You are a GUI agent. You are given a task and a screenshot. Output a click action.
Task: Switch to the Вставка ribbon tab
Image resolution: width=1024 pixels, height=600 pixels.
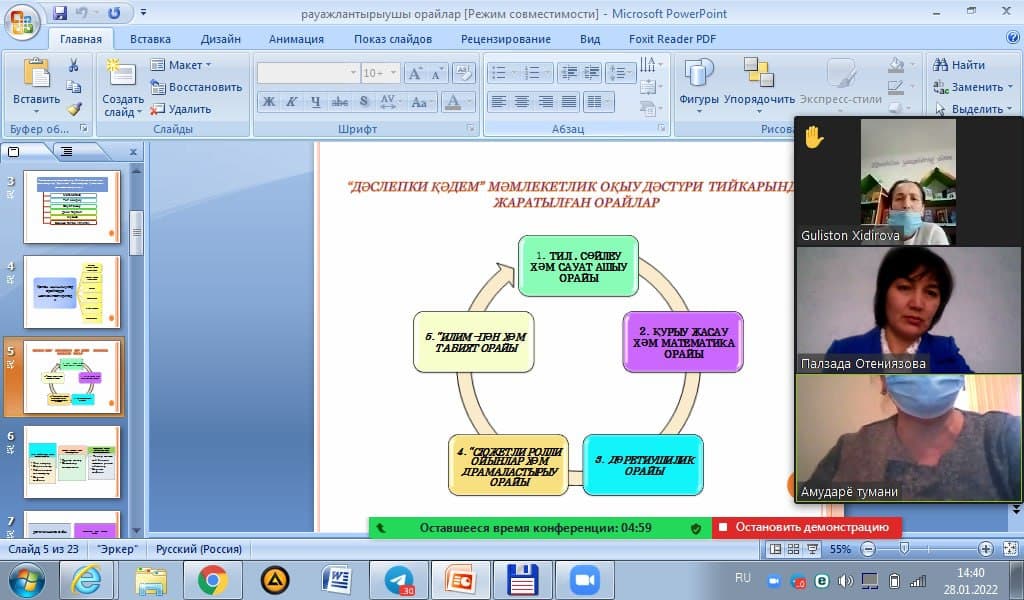[x=150, y=39]
